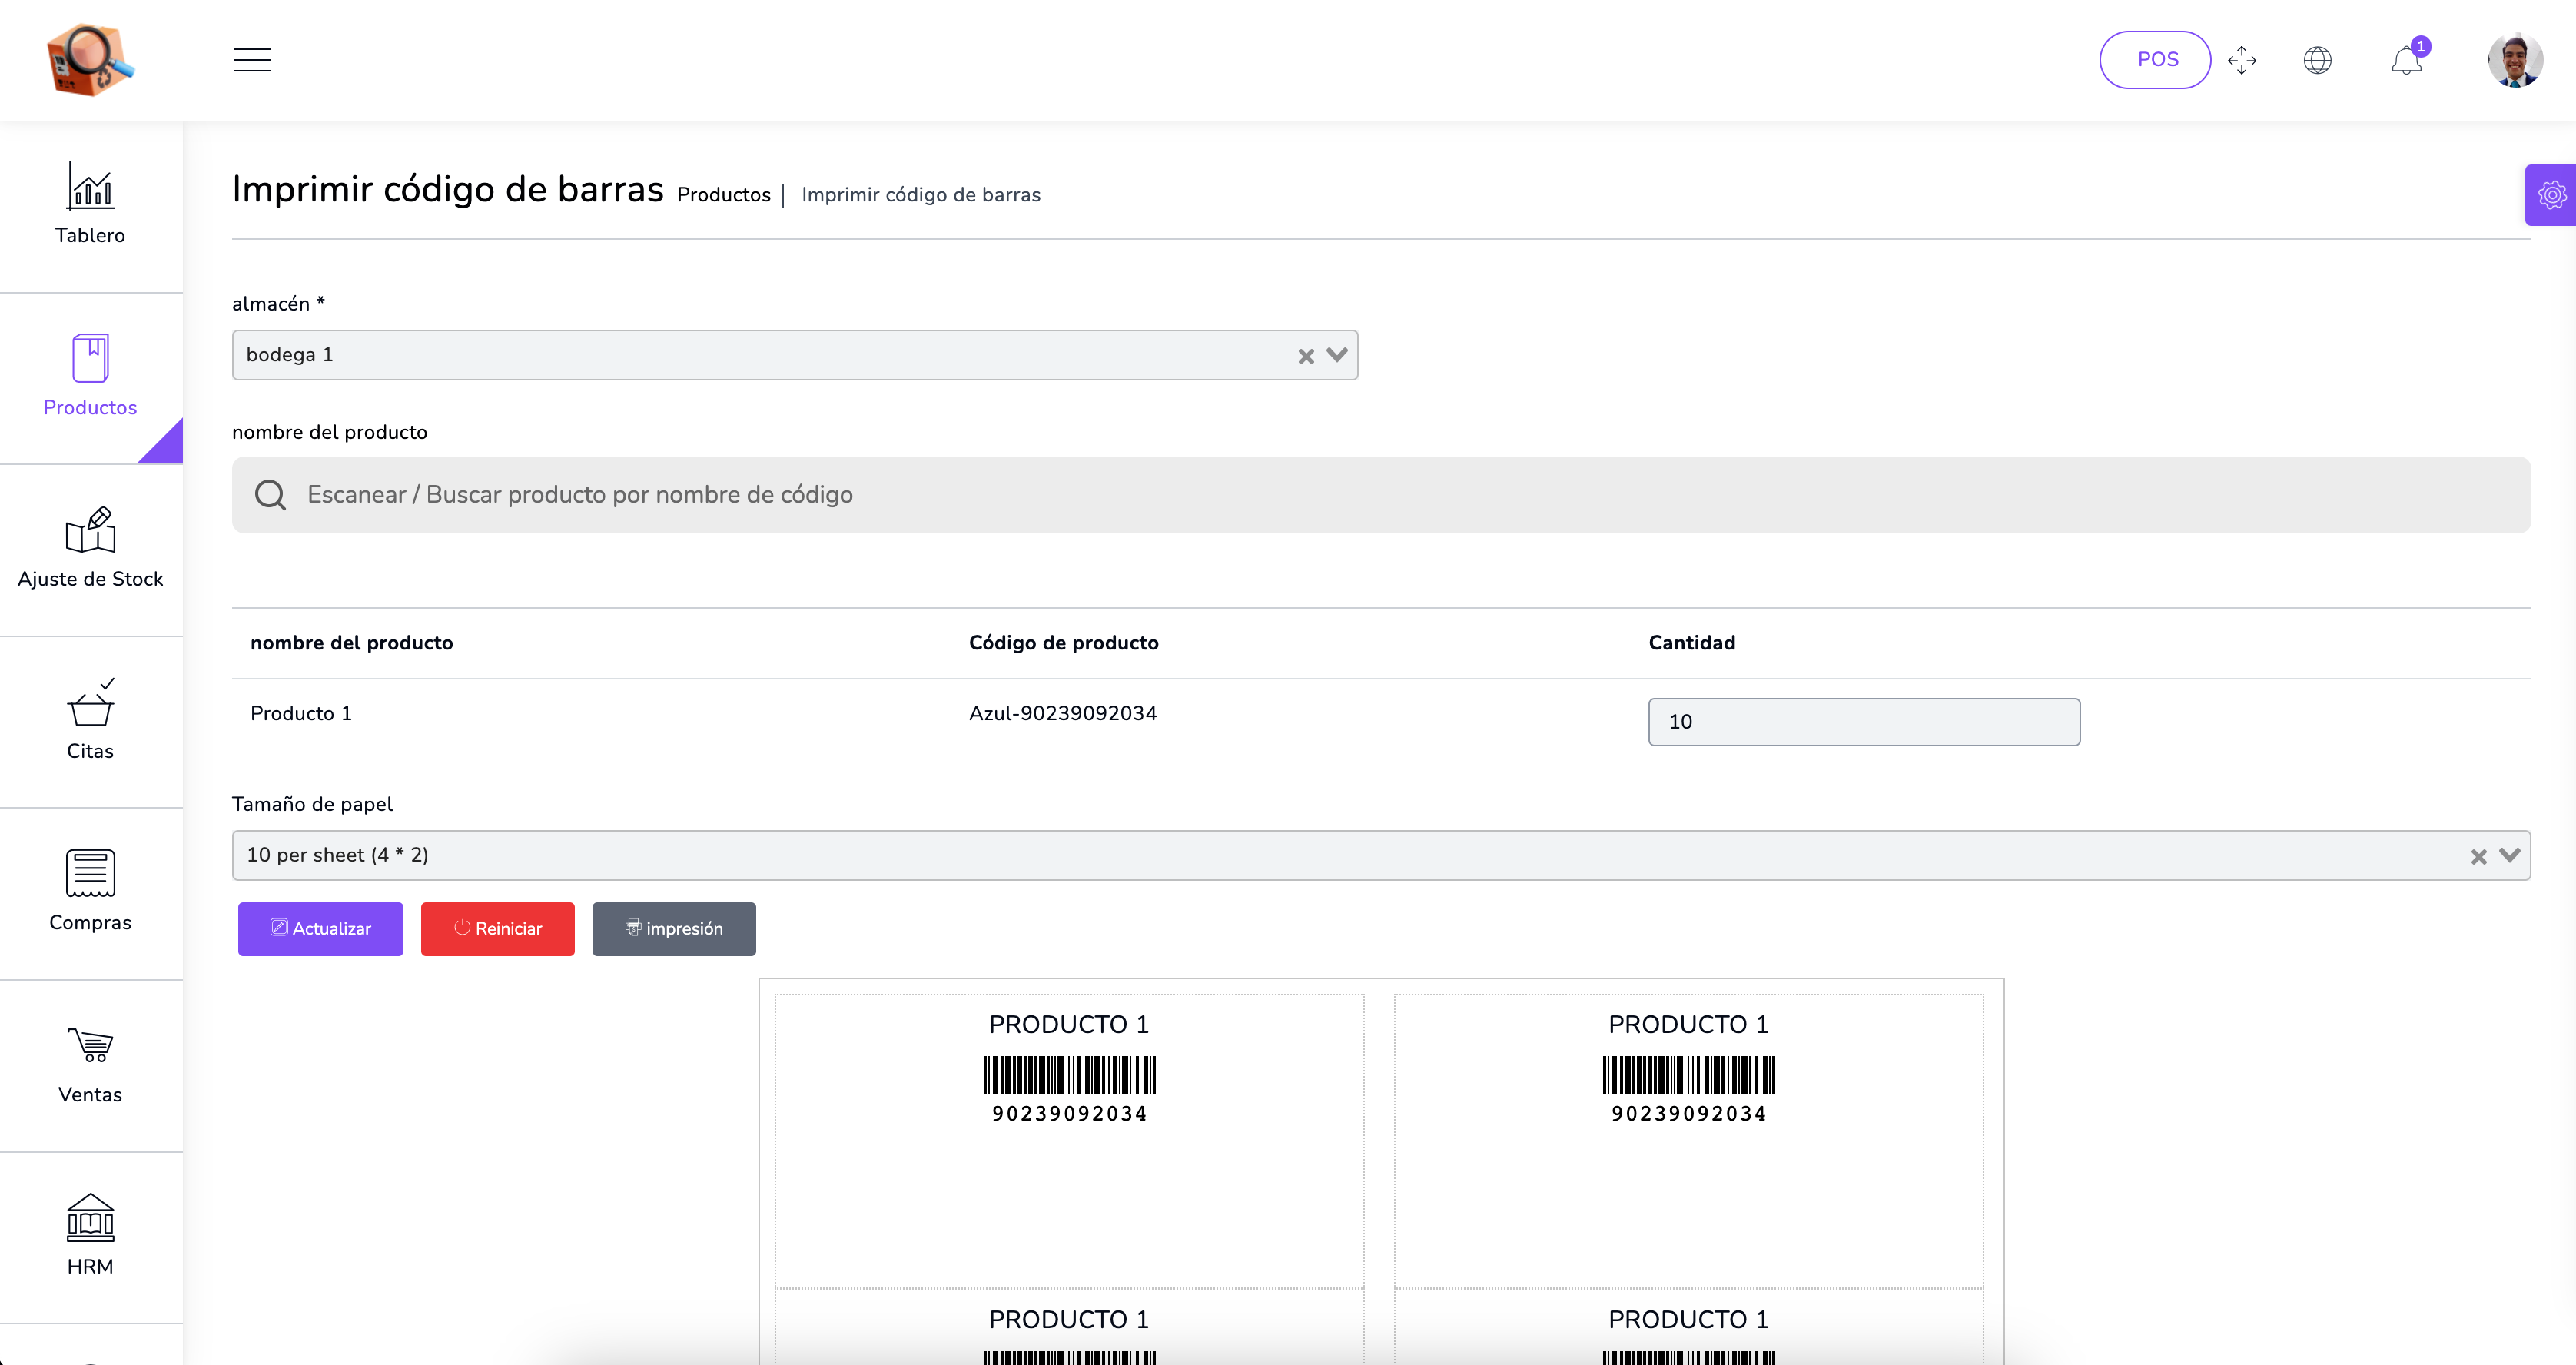This screenshot has height=1365, width=2576.
Task: Open the notifications bell
Action: tap(2406, 61)
